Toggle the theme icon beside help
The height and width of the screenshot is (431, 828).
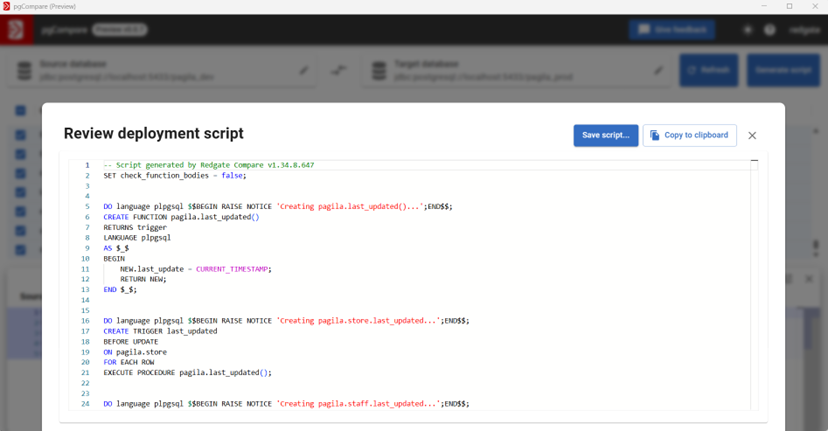pyautogui.click(x=747, y=30)
